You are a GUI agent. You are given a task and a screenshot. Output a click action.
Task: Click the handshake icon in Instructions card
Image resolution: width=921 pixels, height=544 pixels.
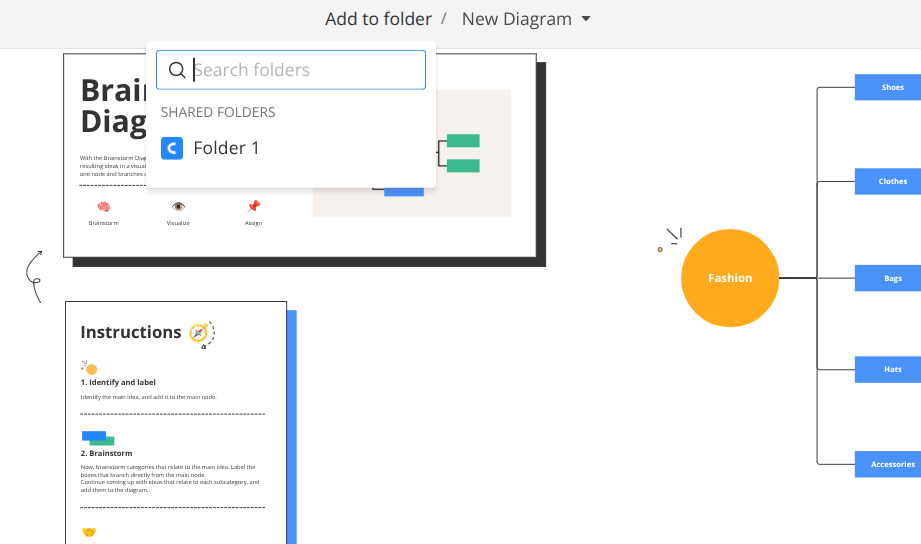89,531
